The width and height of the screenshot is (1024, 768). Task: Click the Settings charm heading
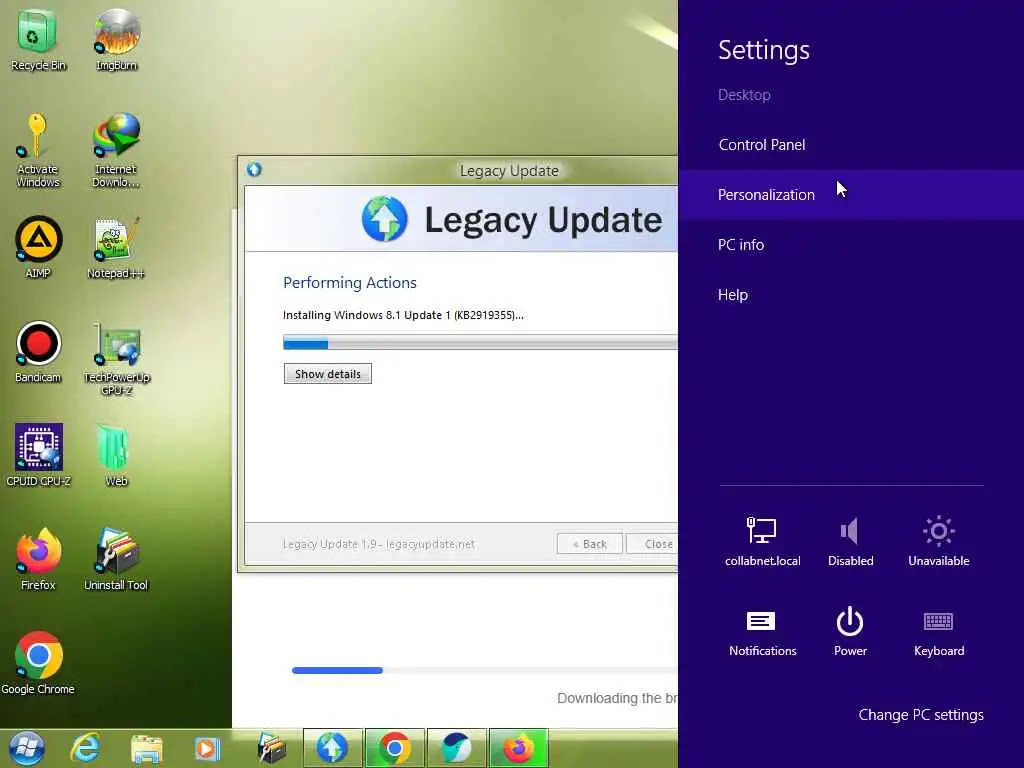[x=763, y=50]
